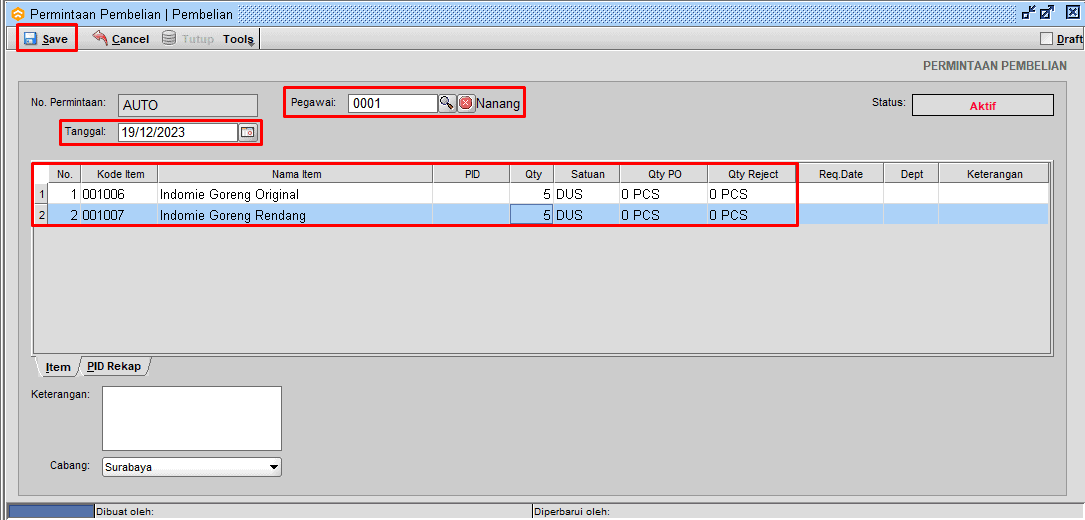
Task: Click the Pegawai code input field
Action: [x=392, y=103]
